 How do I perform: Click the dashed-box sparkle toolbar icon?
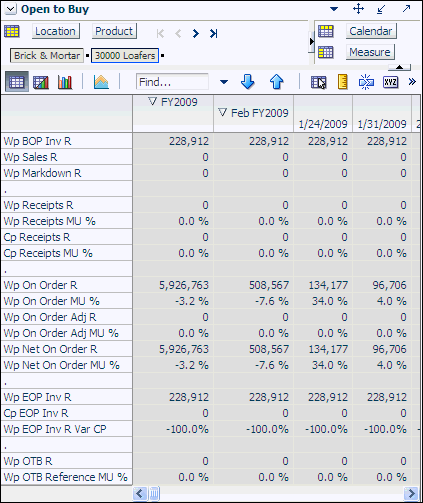[366, 82]
